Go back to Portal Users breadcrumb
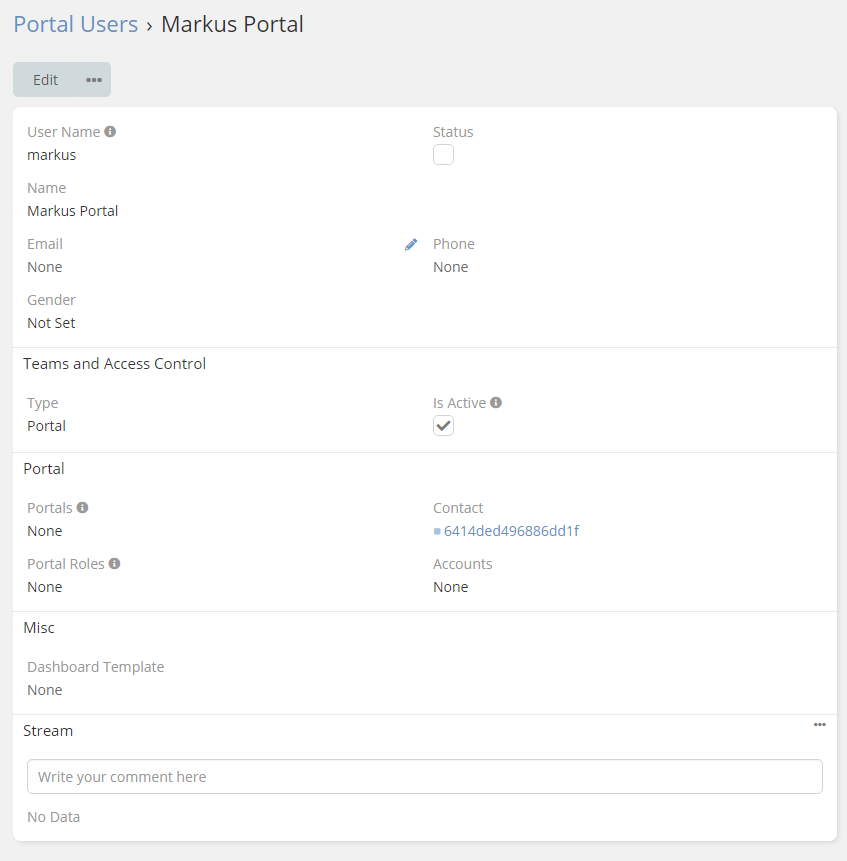This screenshot has height=861, width=847. pos(76,24)
